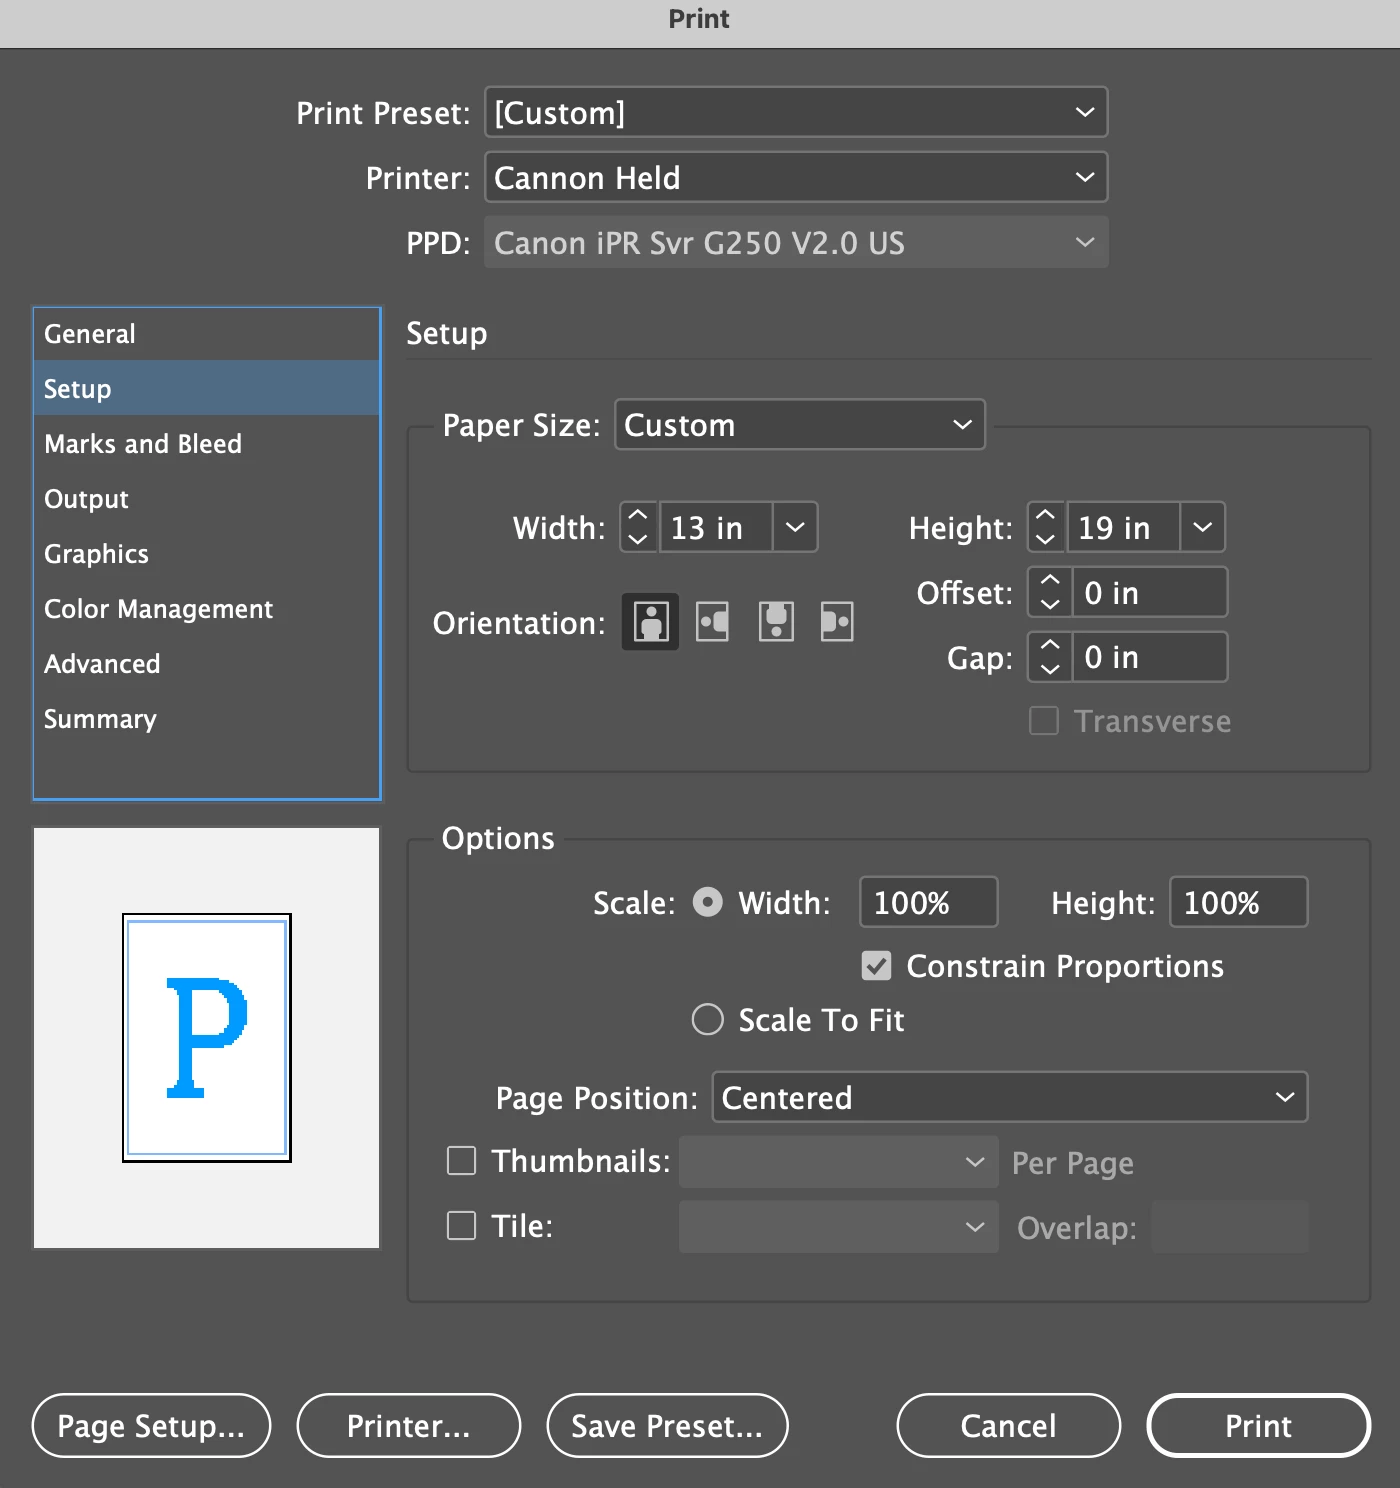Viewport: 1400px width, 1488px height.
Task: Click the paper Height 19 in field
Action: (1123, 527)
